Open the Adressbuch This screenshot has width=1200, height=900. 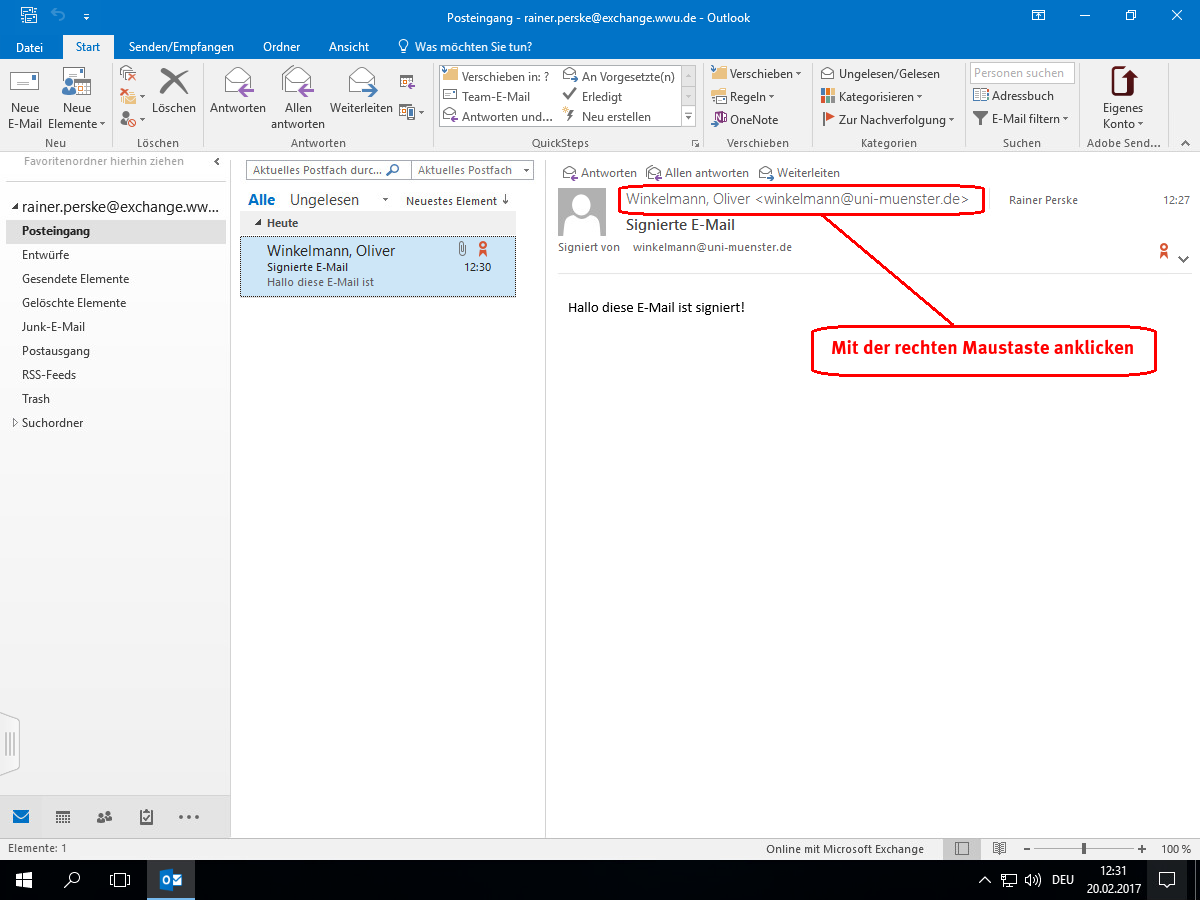[x=1013, y=96]
